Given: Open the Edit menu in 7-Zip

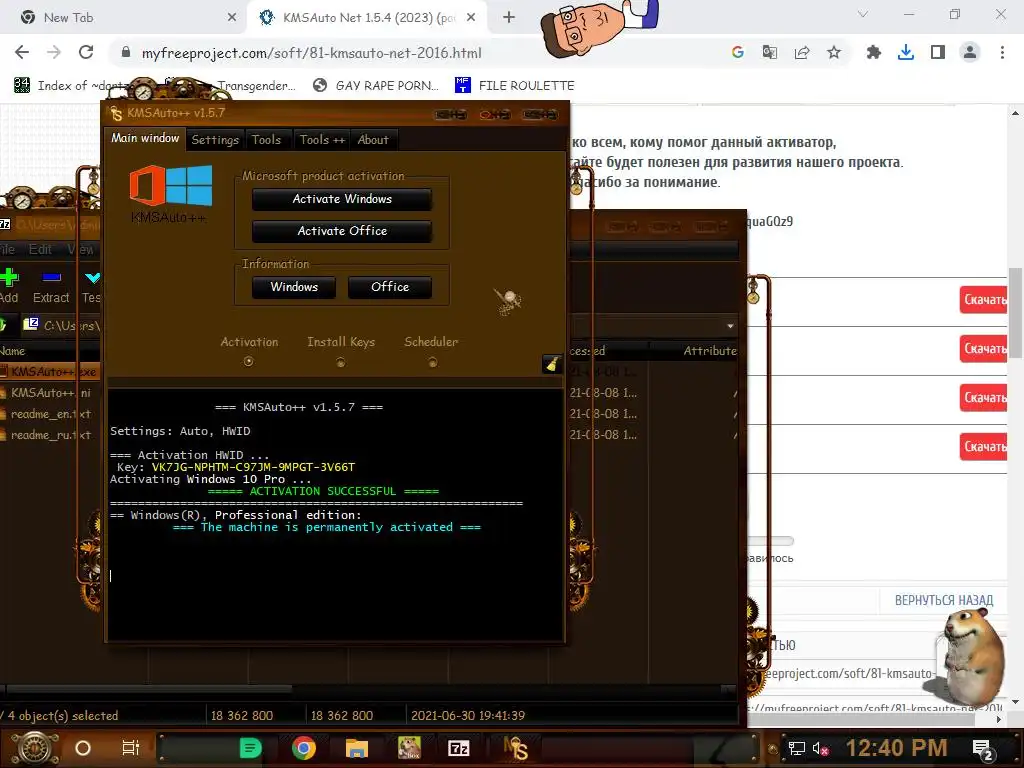Looking at the screenshot, I should click(x=40, y=249).
